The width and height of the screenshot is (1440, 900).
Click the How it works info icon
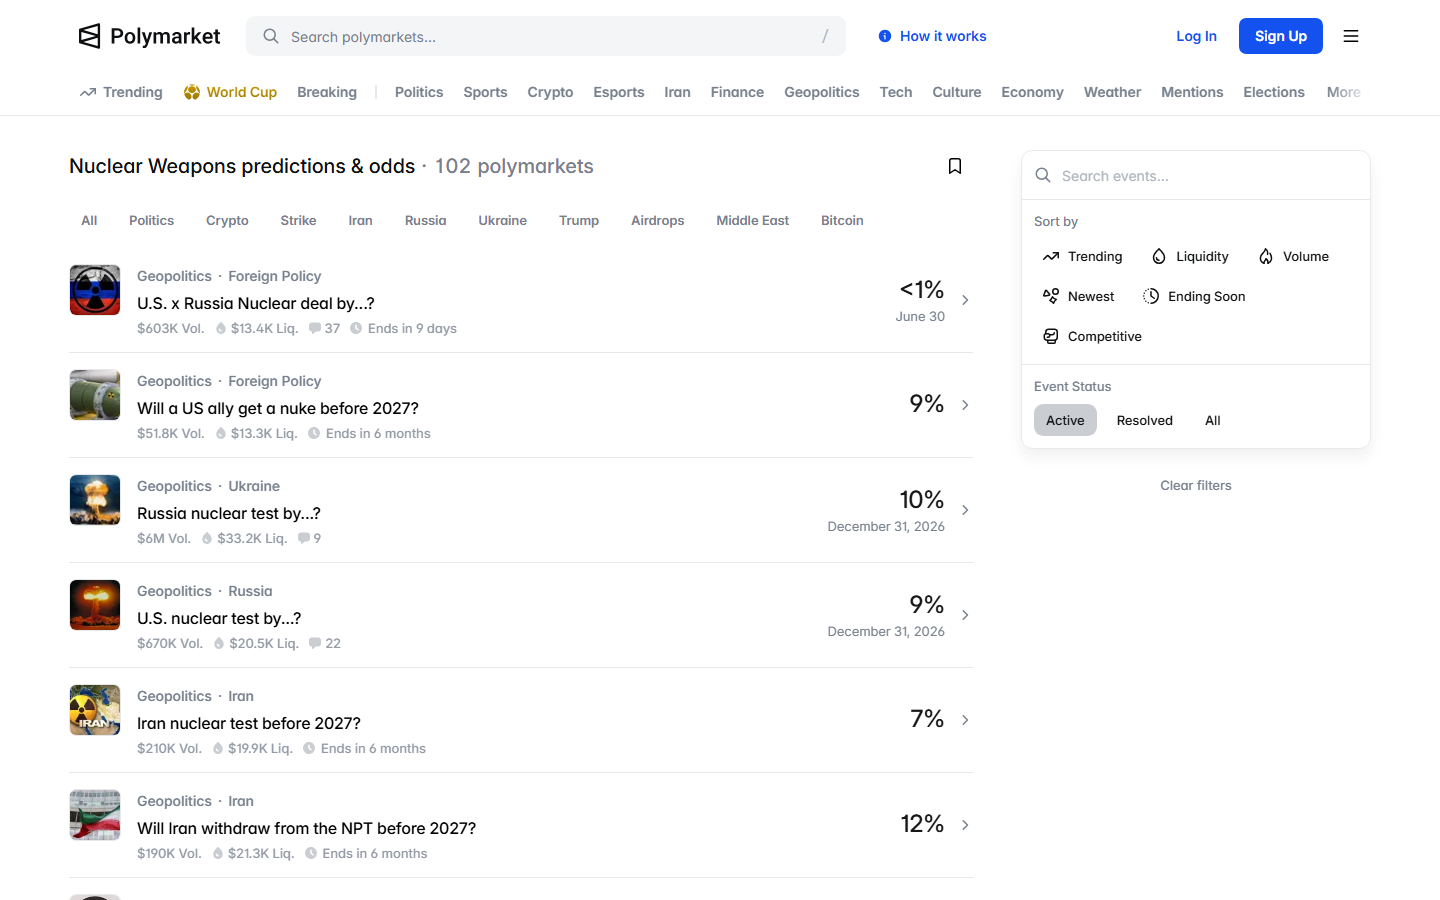pyautogui.click(x=885, y=36)
